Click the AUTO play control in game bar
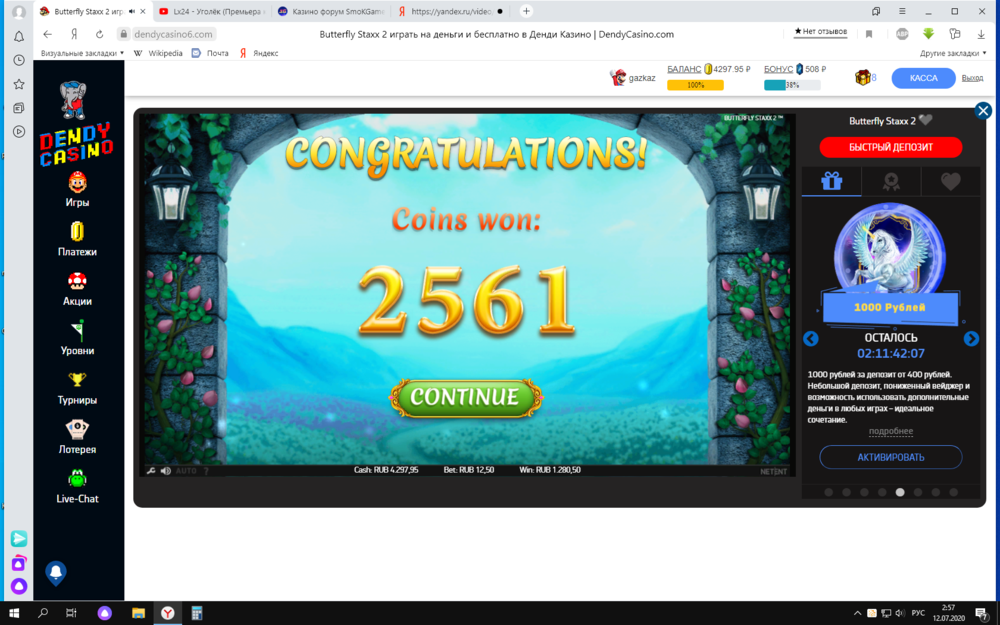Screen dimensions: 1000x625 [186, 471]
